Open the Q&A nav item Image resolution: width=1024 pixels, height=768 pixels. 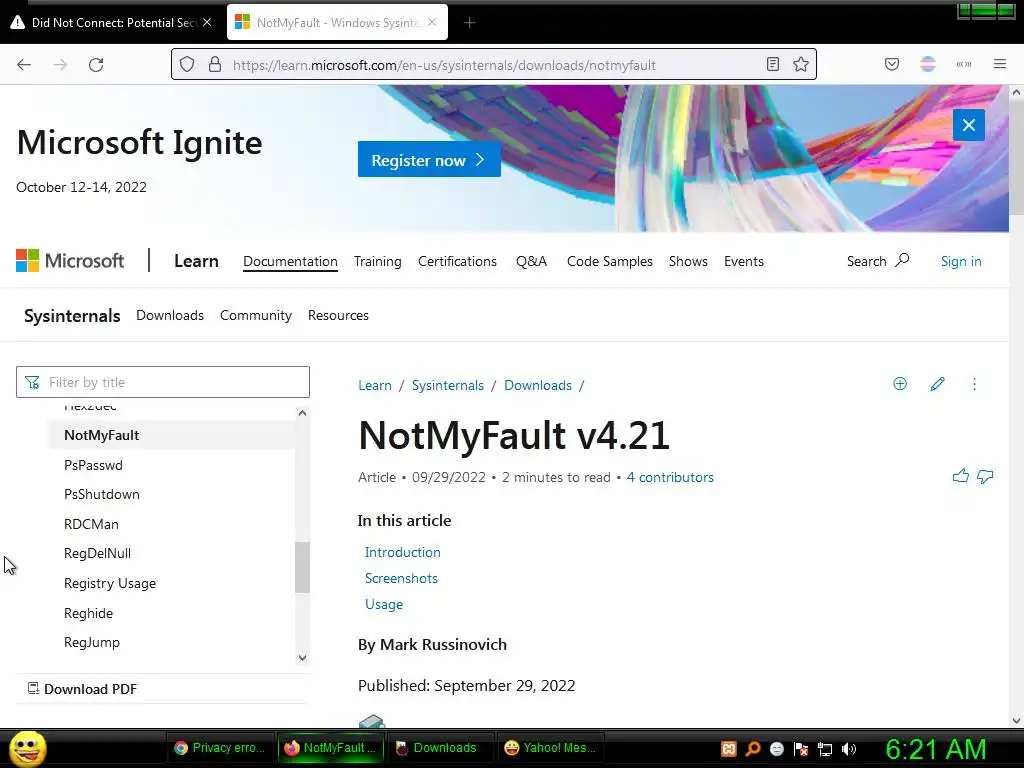[532, 261]
